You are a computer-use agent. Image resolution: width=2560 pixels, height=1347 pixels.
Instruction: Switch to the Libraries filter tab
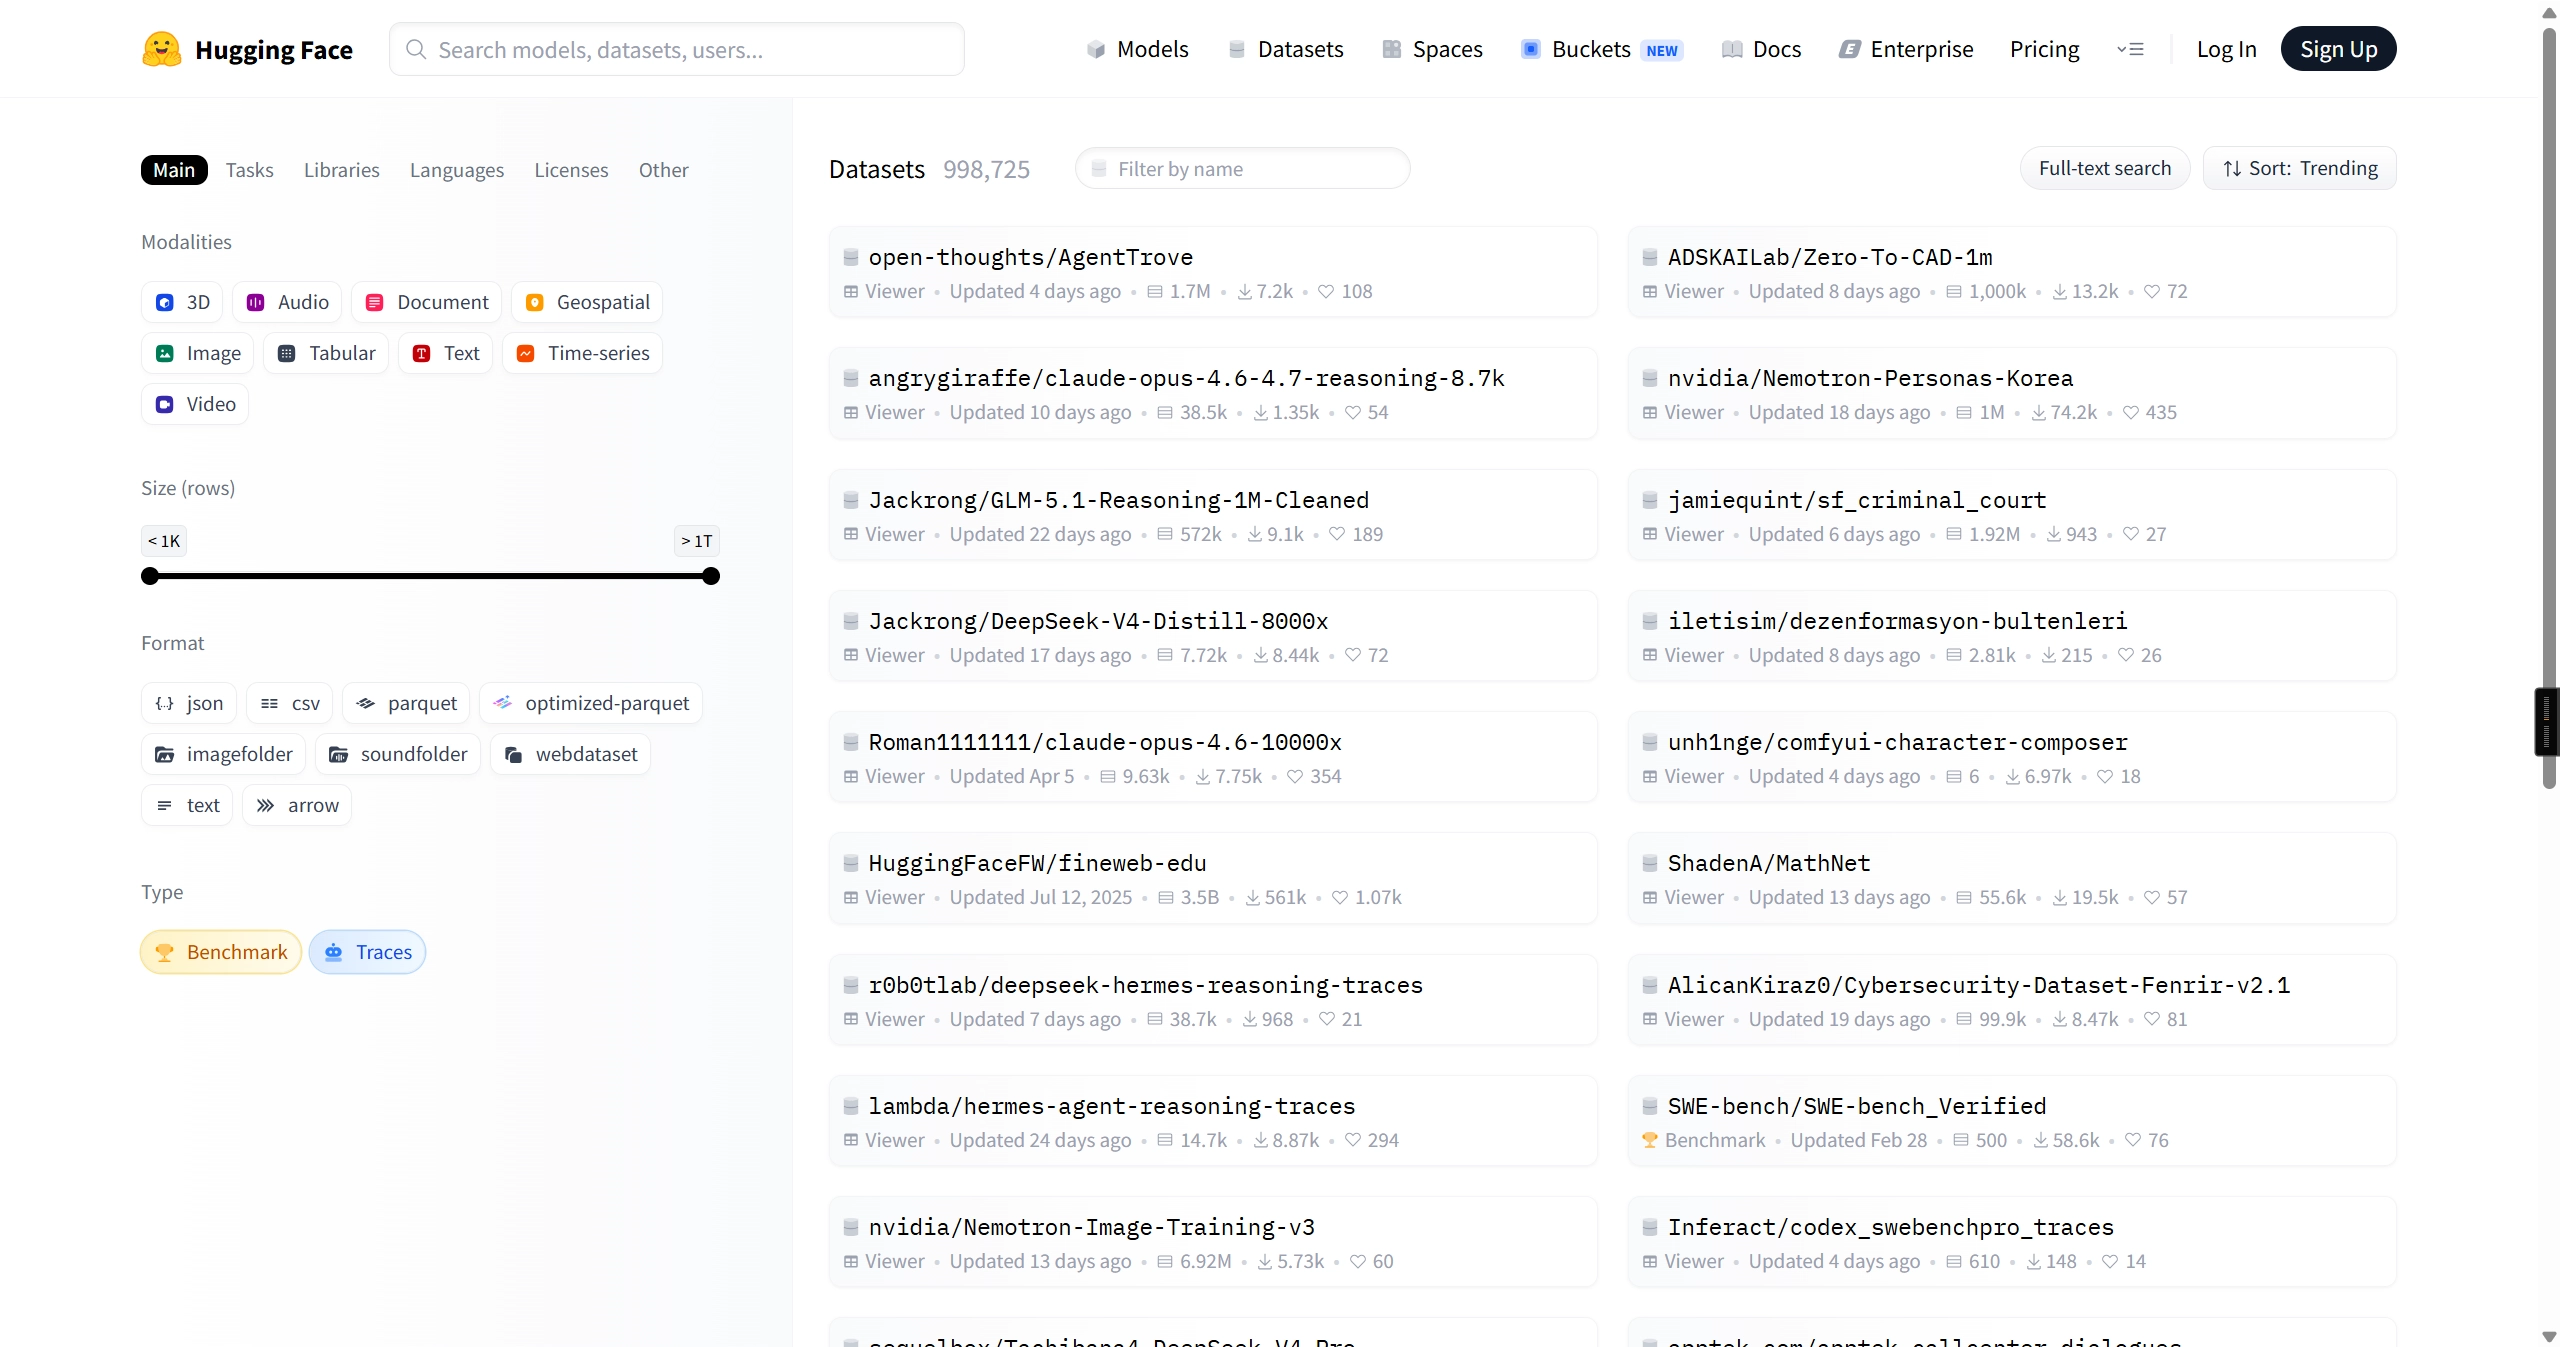coord(342,170)
